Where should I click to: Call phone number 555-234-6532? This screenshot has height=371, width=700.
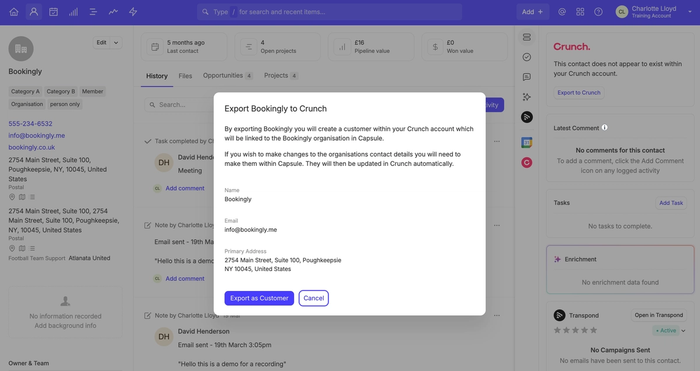(x=30, y=124)
